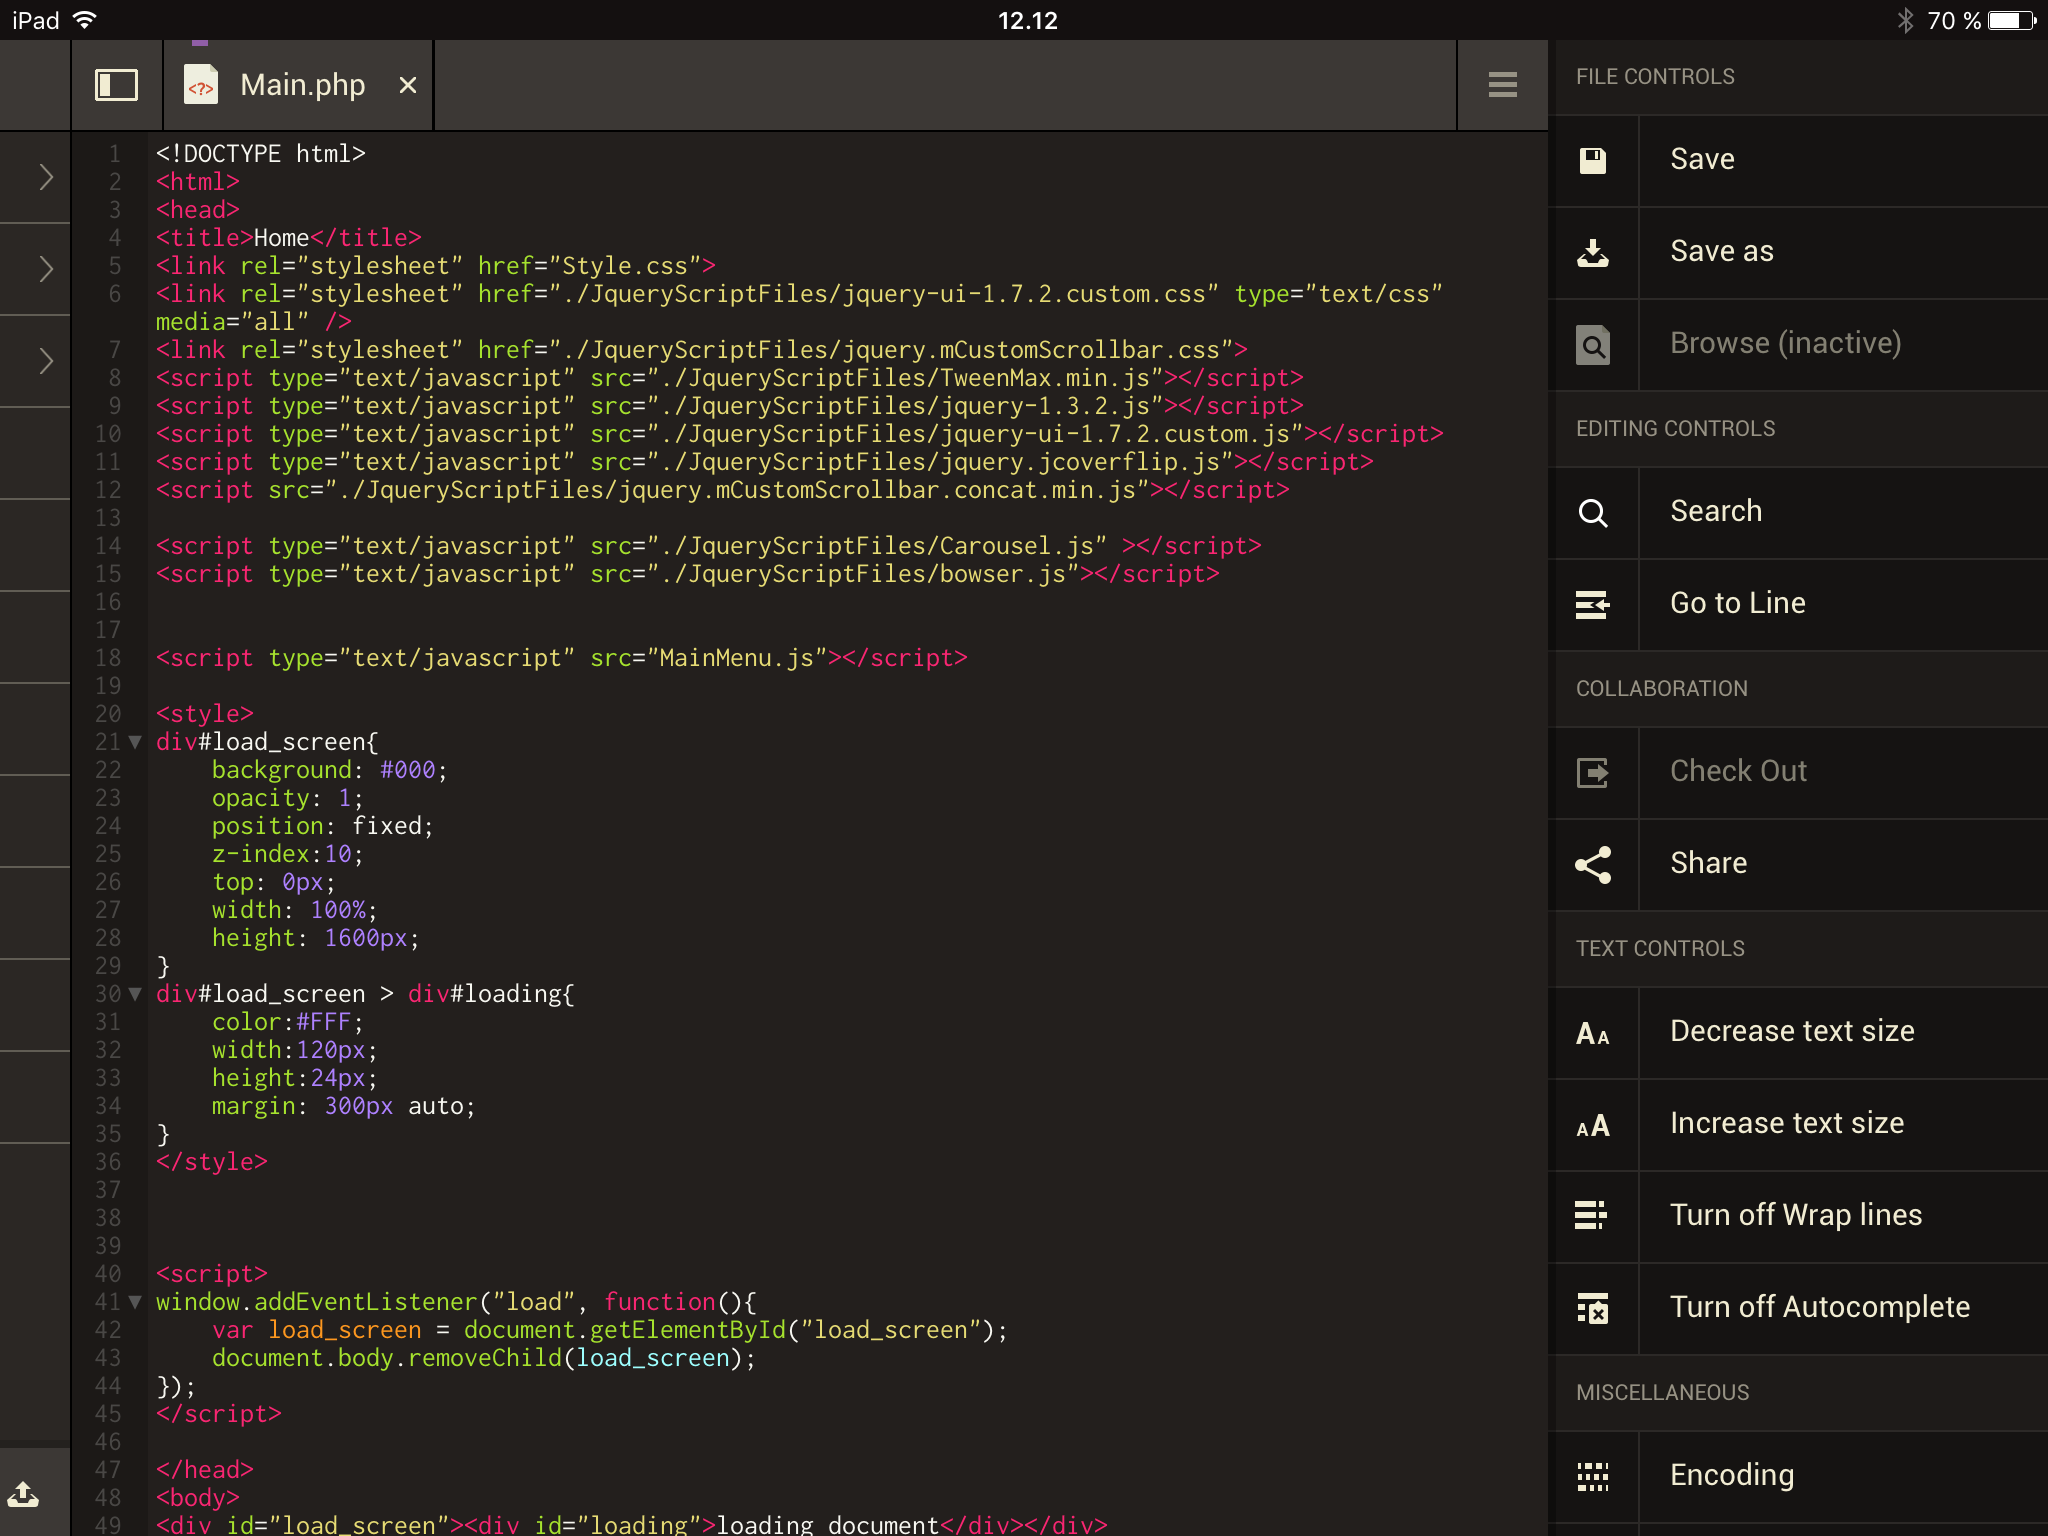
Task: Close the Main.php tab
Action: 407,86
